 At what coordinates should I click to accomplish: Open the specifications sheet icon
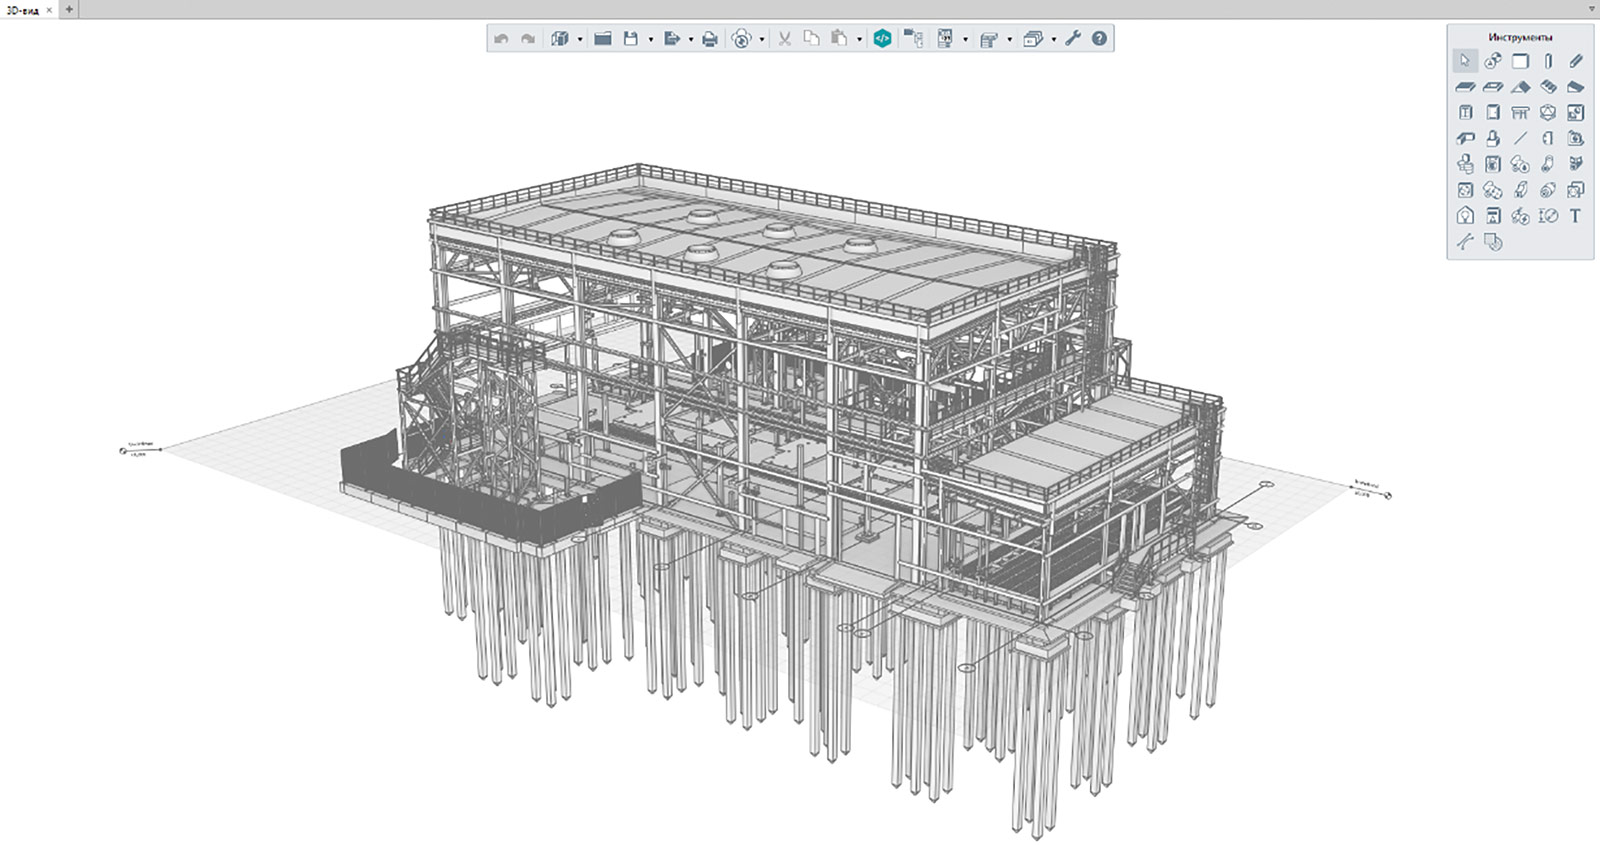tap(945, 39)
